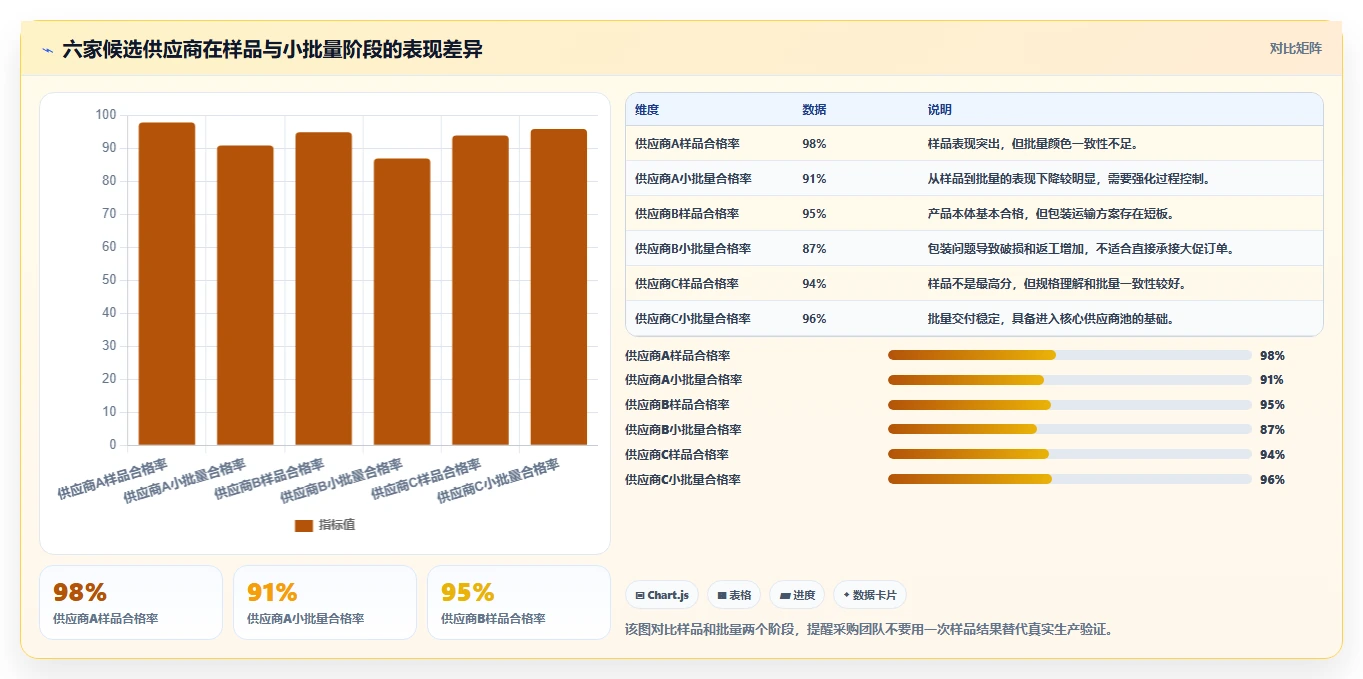This screenshot has height=679, width=1363.
Task: Click the 供应商B小批量合格率 label in the progress list
Action: (683, 430)
